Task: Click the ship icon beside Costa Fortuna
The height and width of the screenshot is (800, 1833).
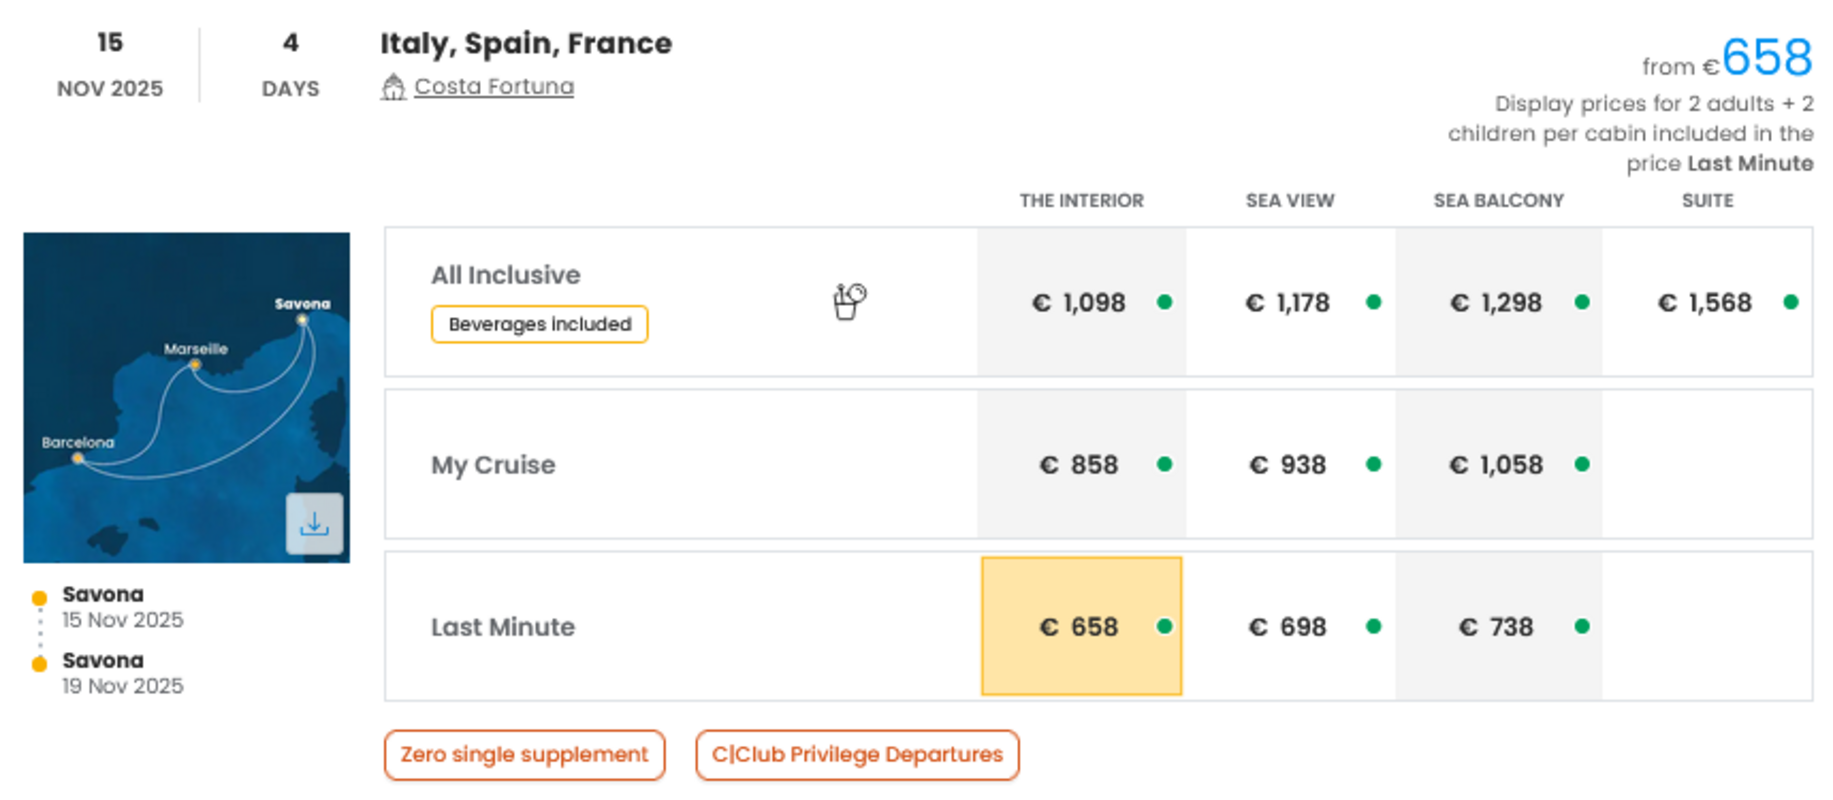Action: (x=393, y=88)
